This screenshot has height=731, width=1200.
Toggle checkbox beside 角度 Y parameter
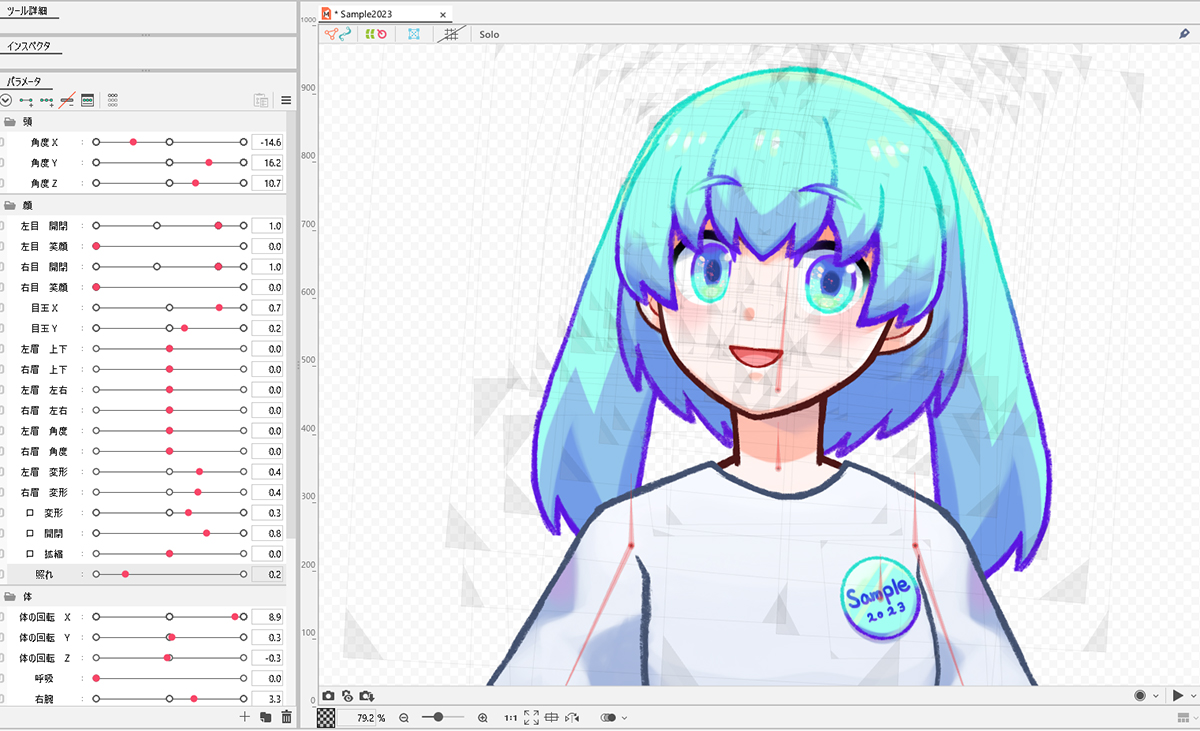pos(2,162)
